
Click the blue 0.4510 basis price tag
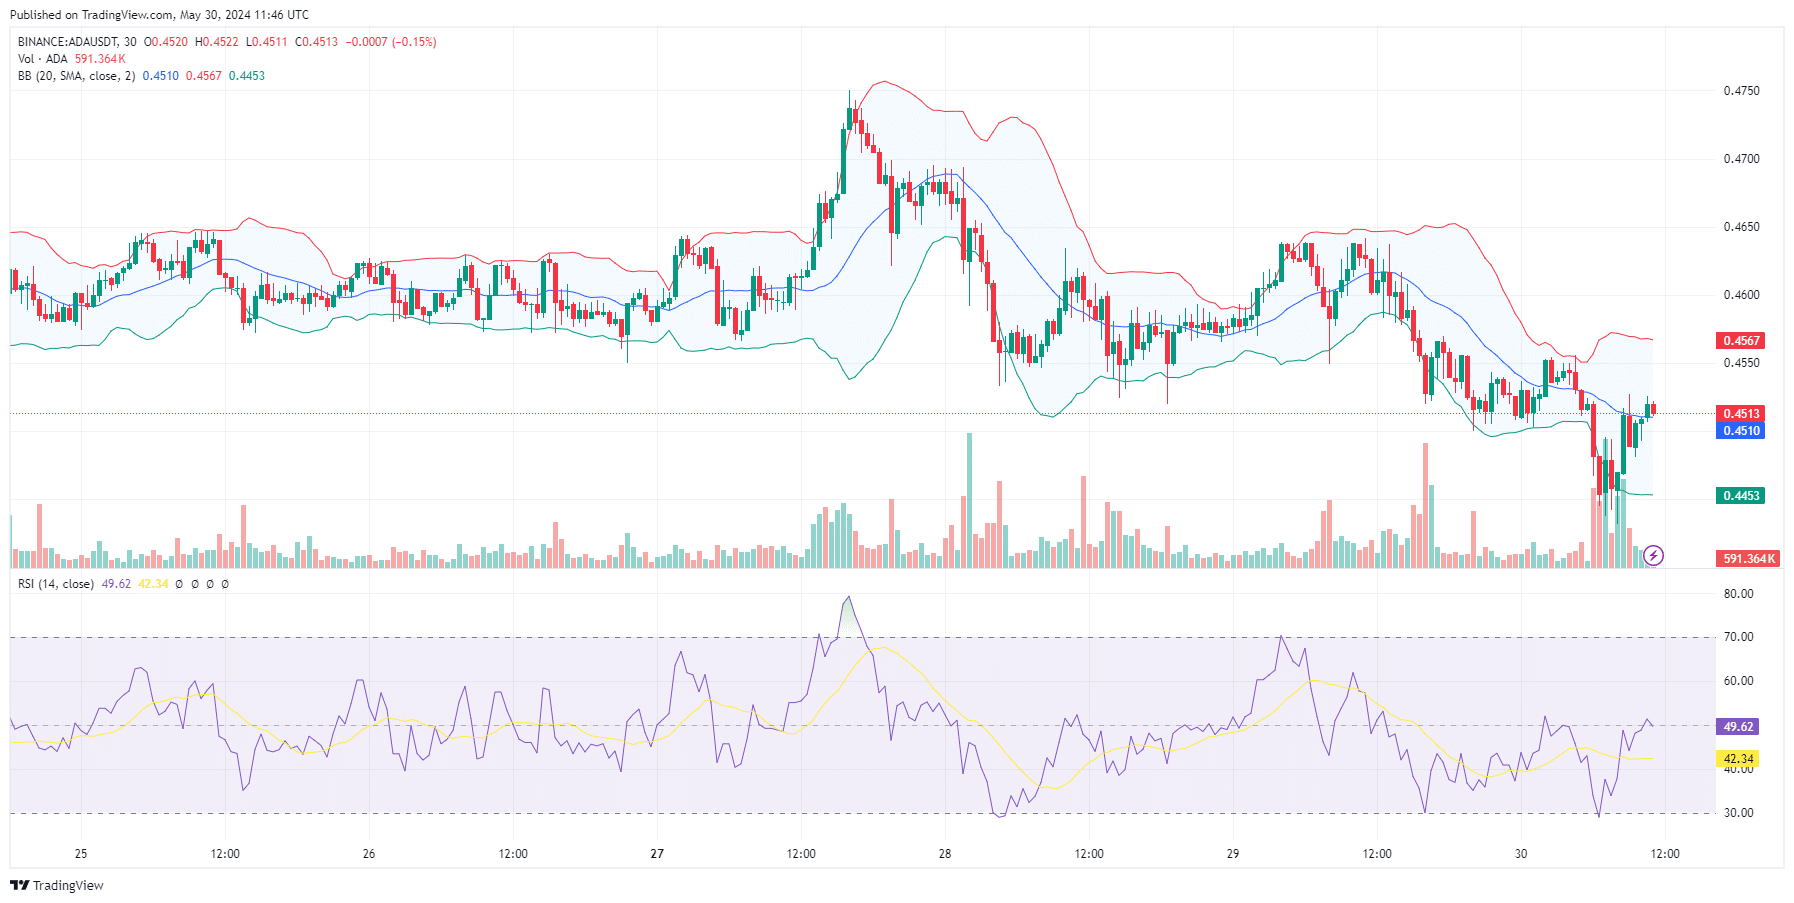1741,431
